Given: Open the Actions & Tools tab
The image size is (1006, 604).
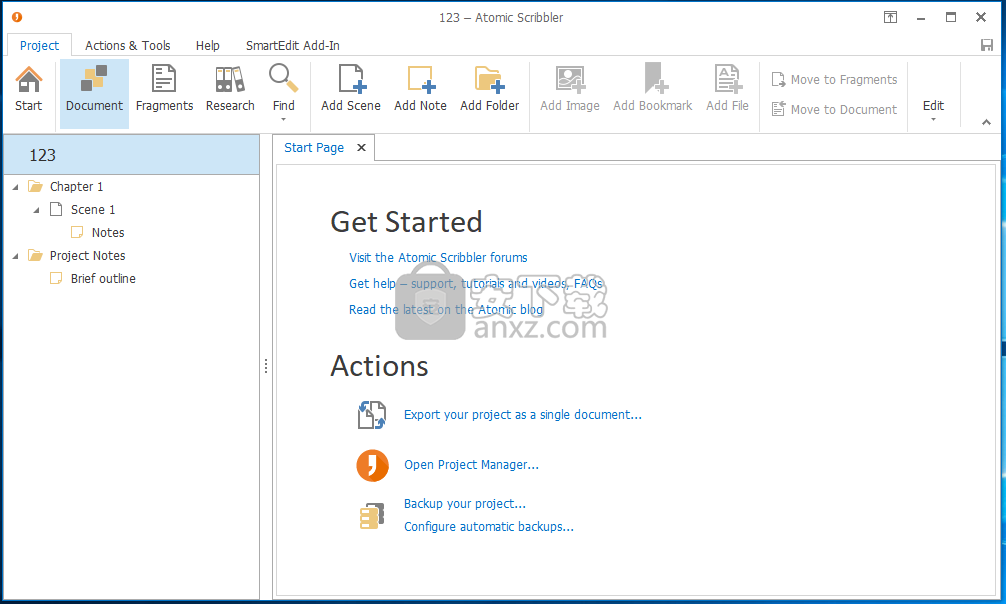Looking at the screenshot, I should pos(128,46).
